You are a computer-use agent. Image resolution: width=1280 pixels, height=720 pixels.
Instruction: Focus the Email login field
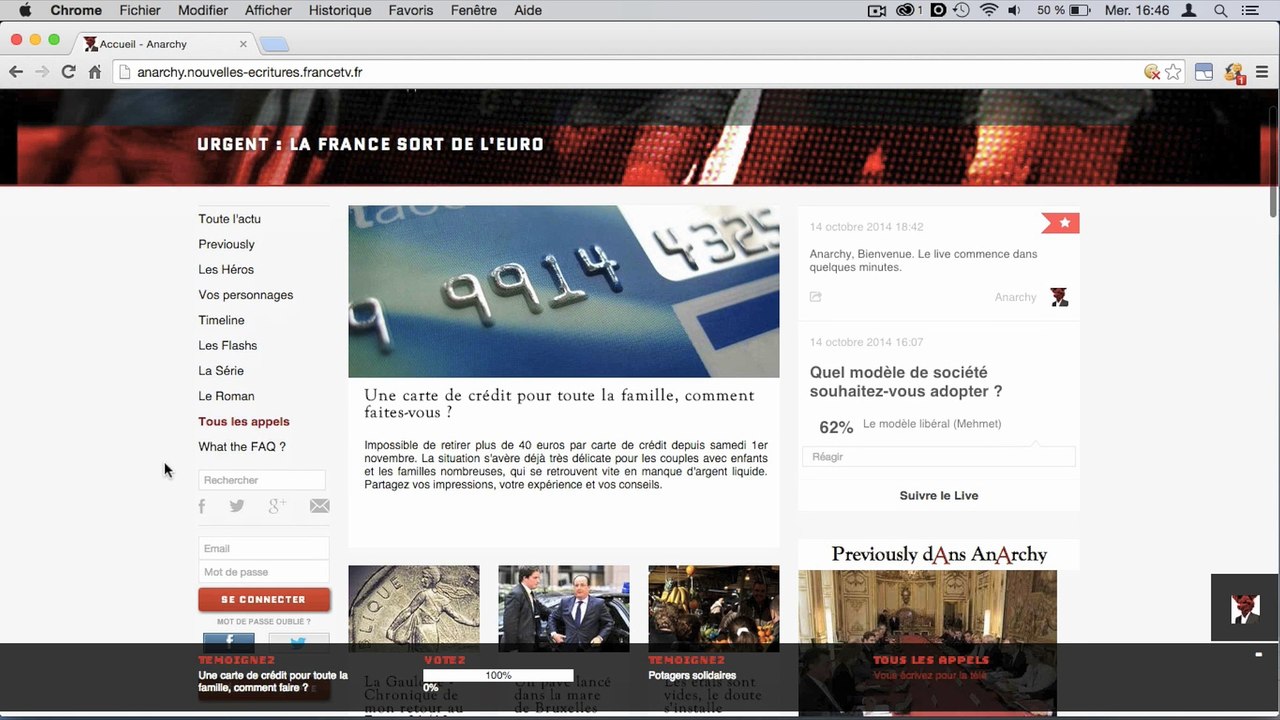point(264,548)
